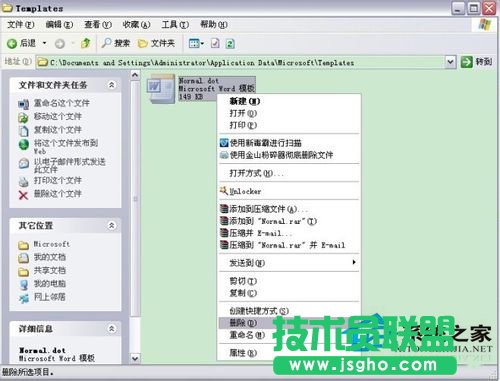This screenshot has height=381, width=500.
Task: Choose 创建快捷方式 in context menu
Action: pos(289,311)
